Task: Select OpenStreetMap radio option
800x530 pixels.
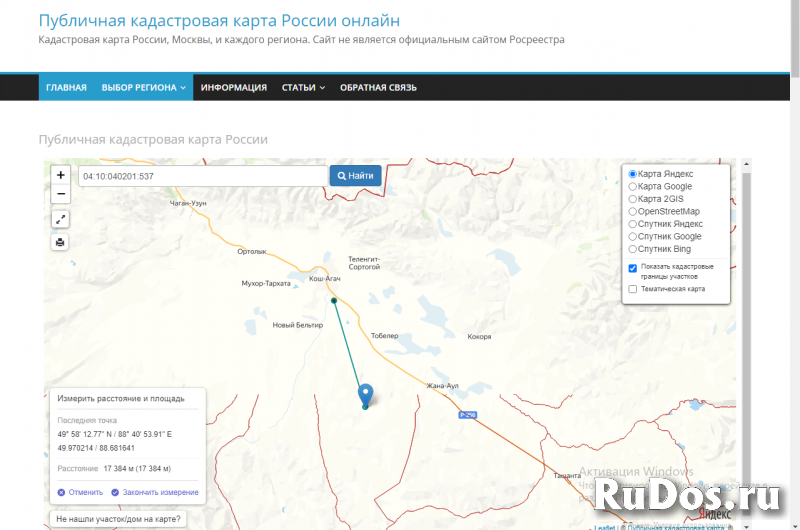Action: (x=633, y=212)
